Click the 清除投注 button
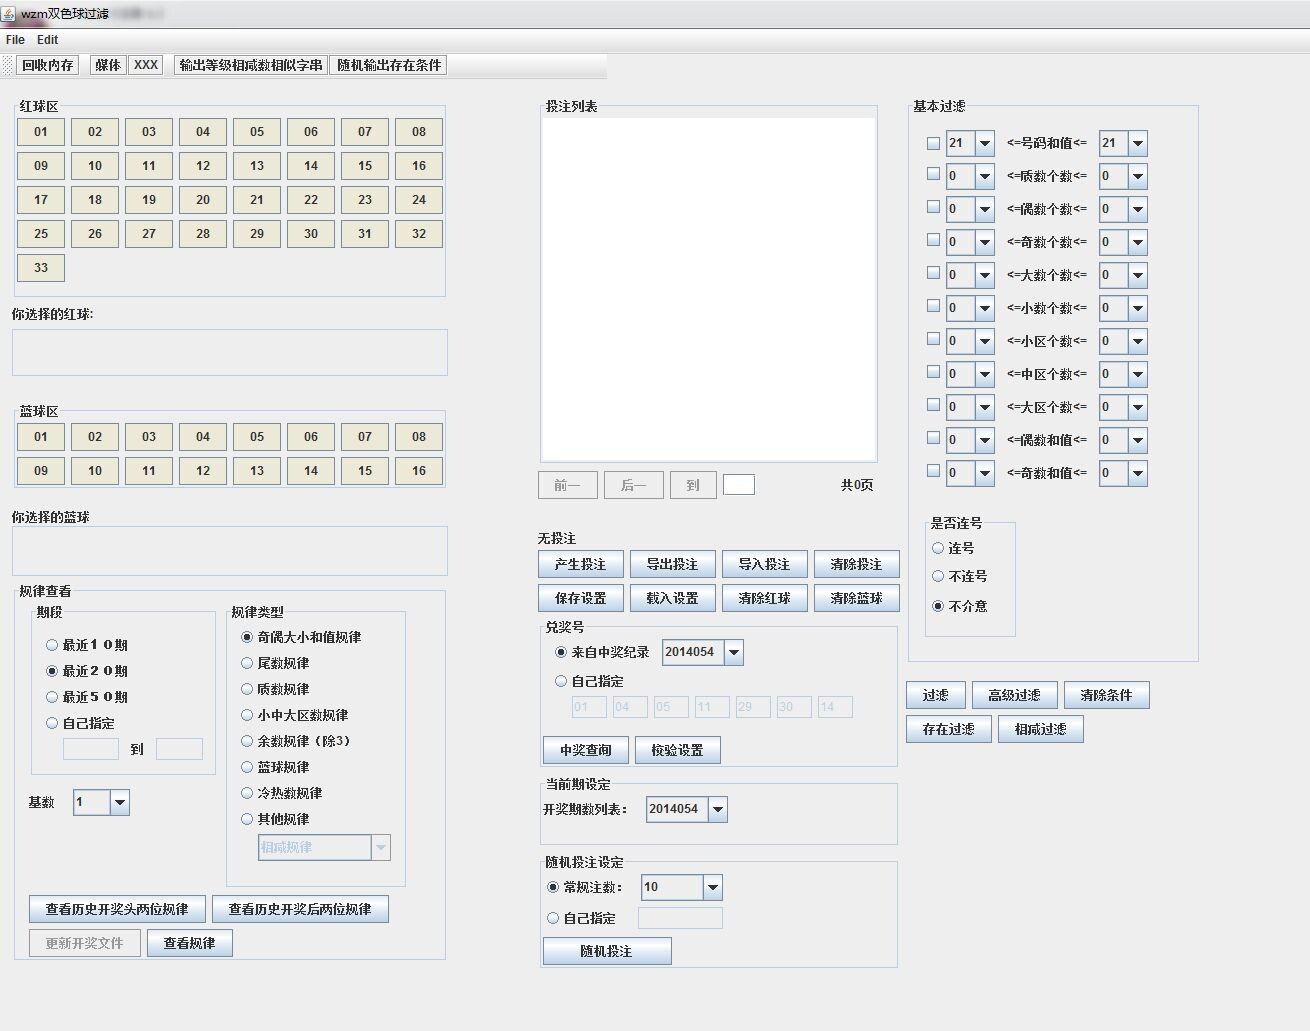The width and height of the screenshot is (1310, 1031). [856, 564]
